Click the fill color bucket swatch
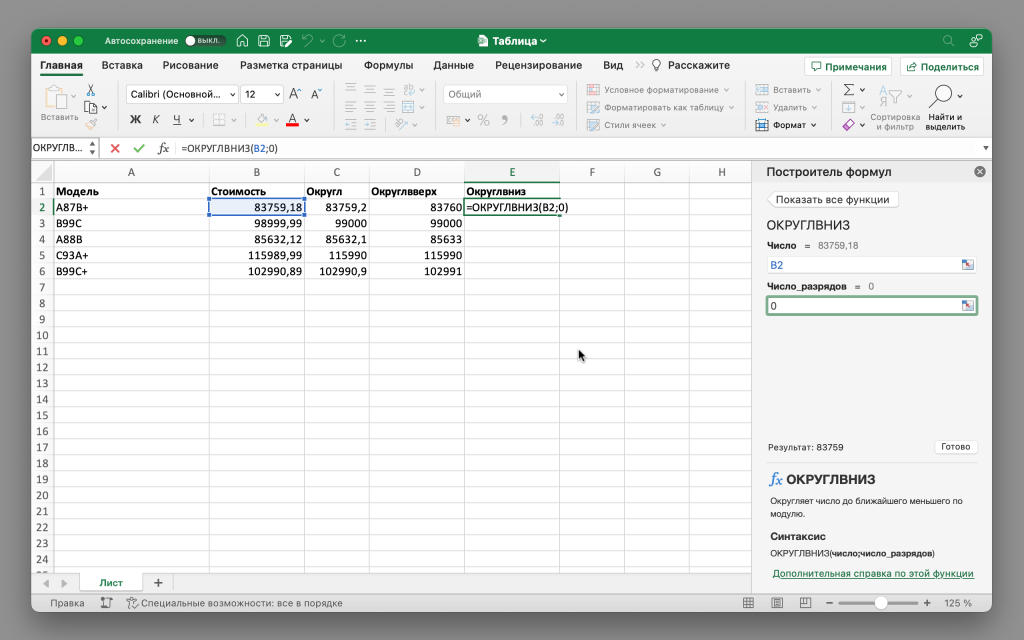Screen dimensions: 1024x640 click(262, 120)
